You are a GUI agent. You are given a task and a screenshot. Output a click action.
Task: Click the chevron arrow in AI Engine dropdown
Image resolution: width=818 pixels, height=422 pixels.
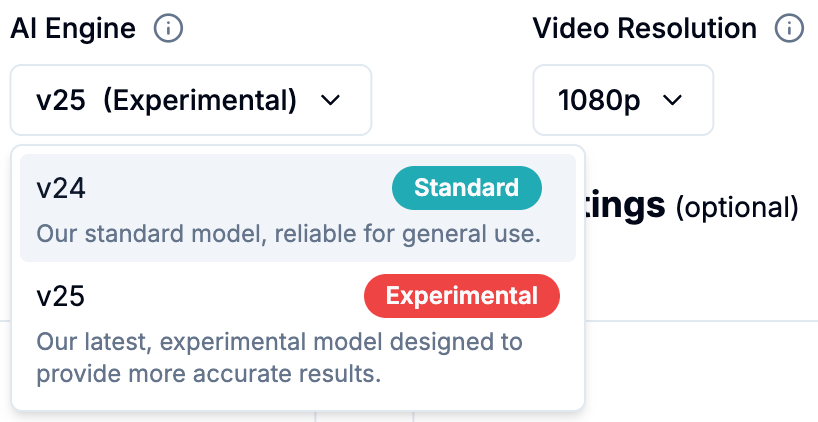coord(330,100)
